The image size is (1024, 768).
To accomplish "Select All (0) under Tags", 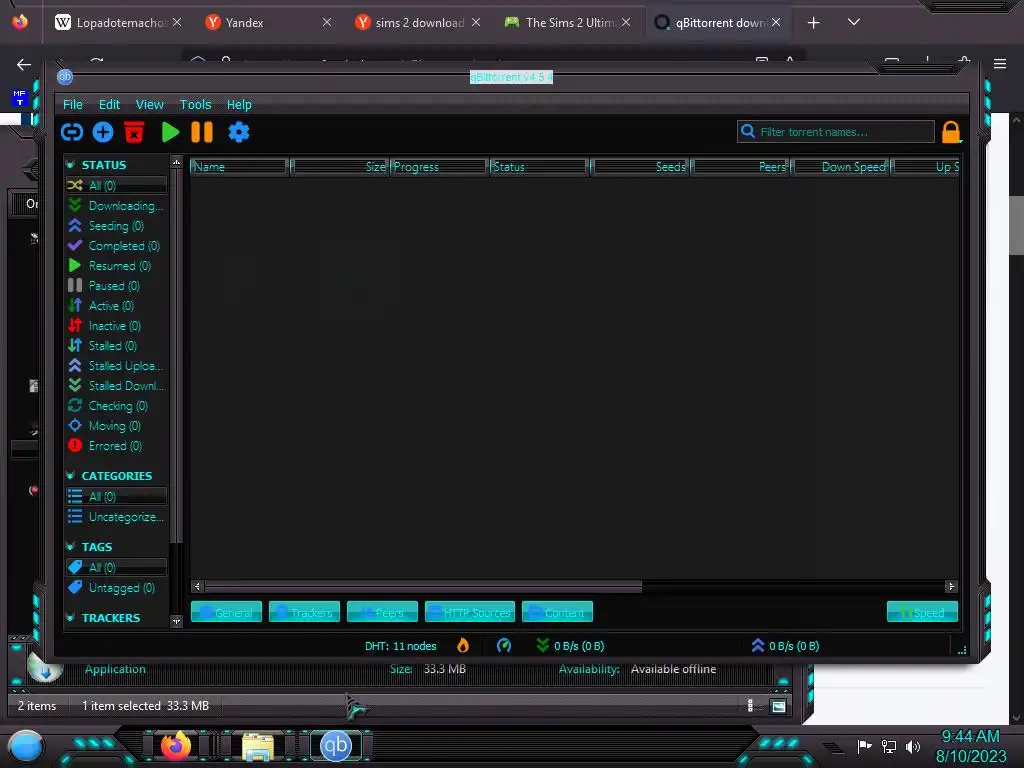I will click(x=116, y=568).
